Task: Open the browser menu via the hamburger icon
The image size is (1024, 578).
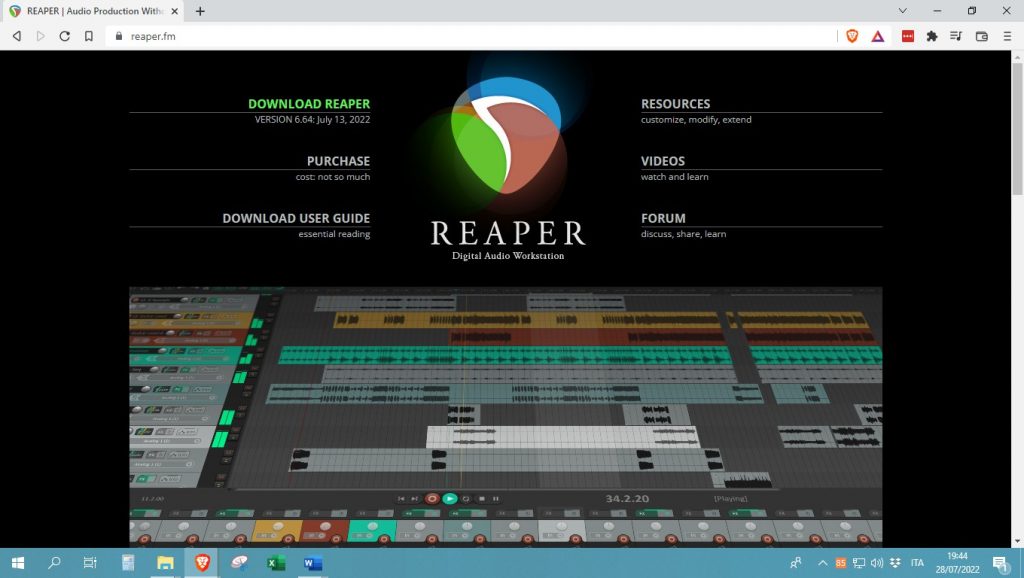Action: (x=1008, y=35)
